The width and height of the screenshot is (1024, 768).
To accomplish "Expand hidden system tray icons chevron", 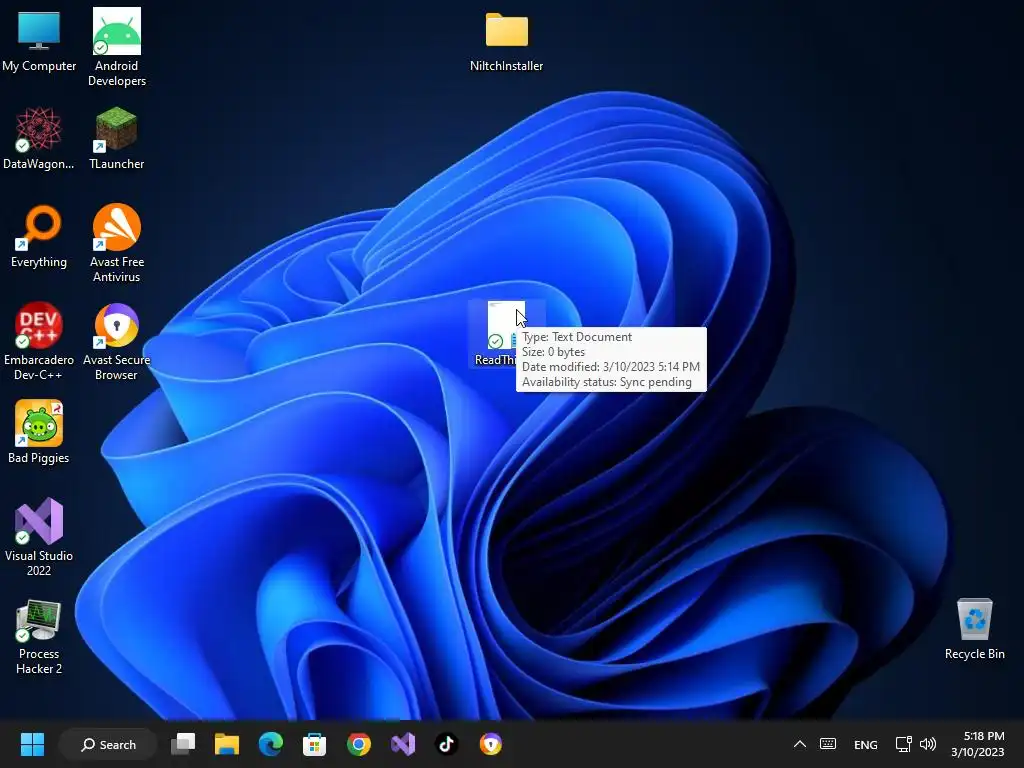I will click(799, 744).
